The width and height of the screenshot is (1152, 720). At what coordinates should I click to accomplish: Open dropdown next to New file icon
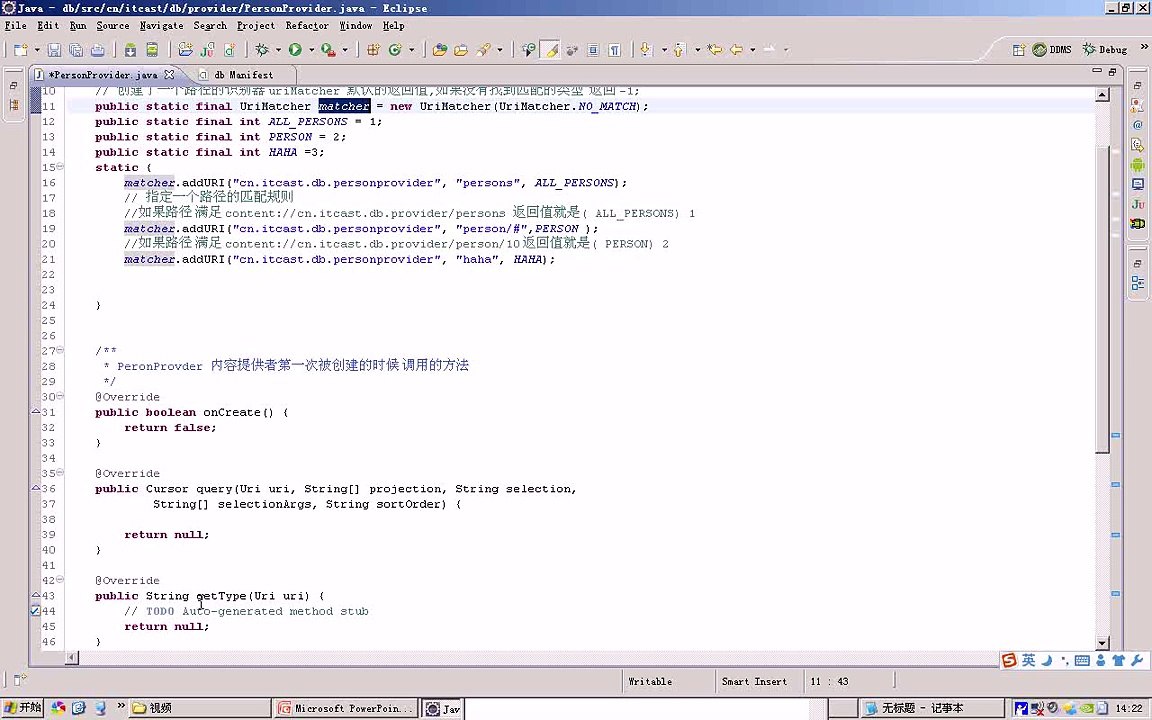[x=37, y=50]
